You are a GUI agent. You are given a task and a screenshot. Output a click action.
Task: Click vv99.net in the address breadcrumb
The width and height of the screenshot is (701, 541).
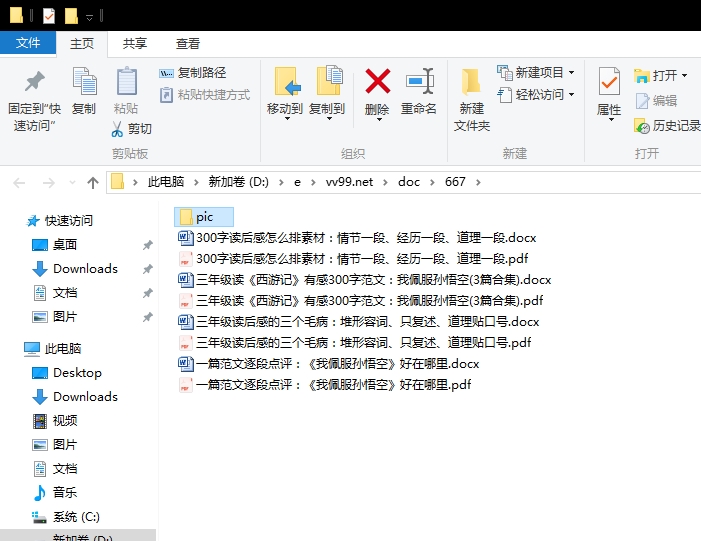point(349,182)
